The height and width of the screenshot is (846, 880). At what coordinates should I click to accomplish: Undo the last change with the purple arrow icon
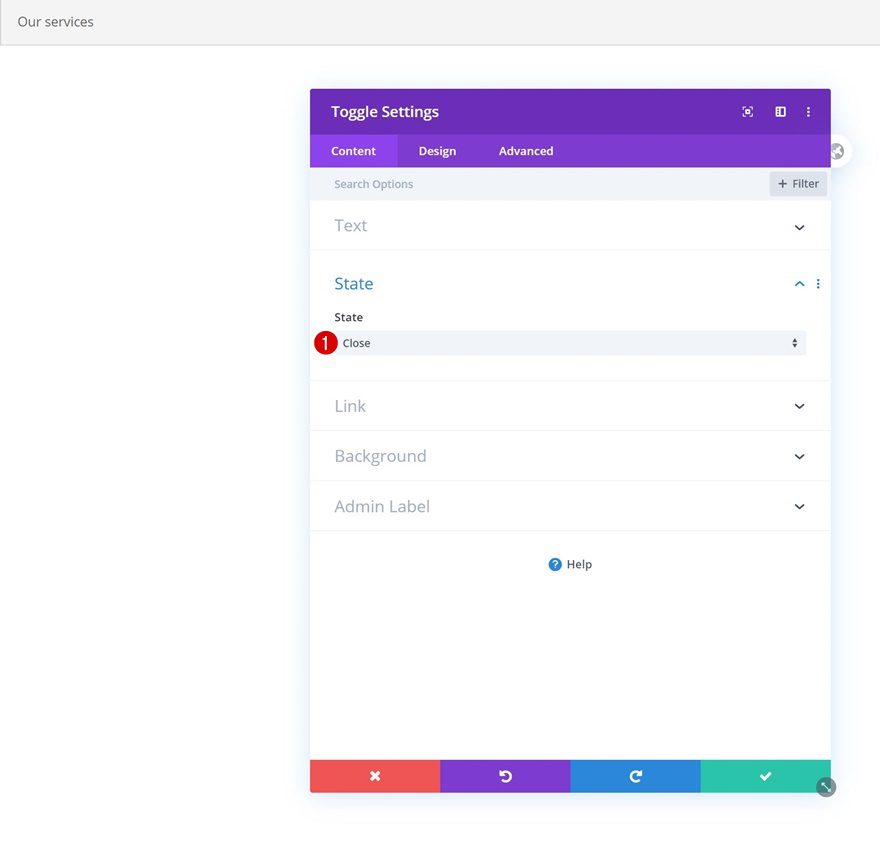[x=504, y=775]
